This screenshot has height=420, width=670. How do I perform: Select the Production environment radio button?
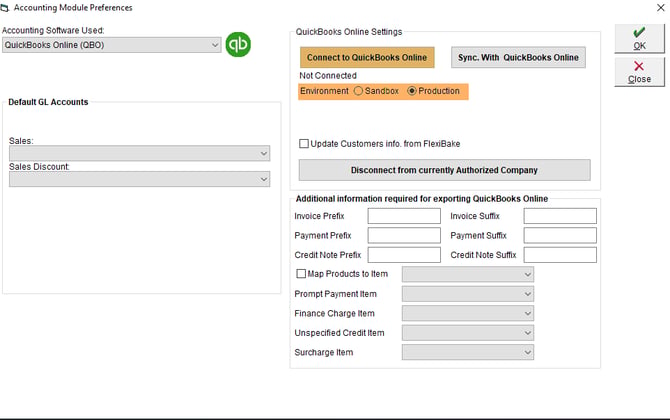click(411, 91)
